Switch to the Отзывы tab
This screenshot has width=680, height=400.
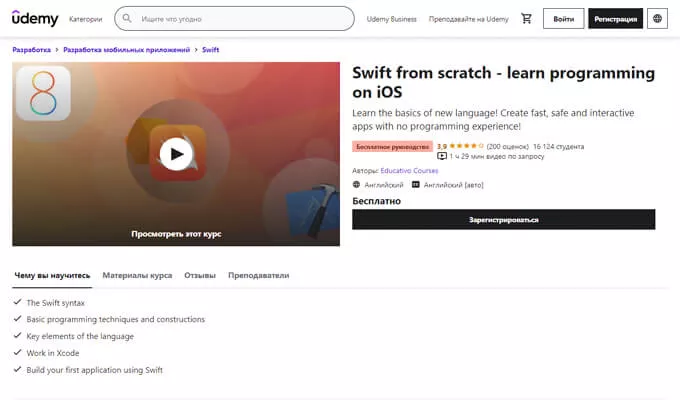(x=200, y=275)
